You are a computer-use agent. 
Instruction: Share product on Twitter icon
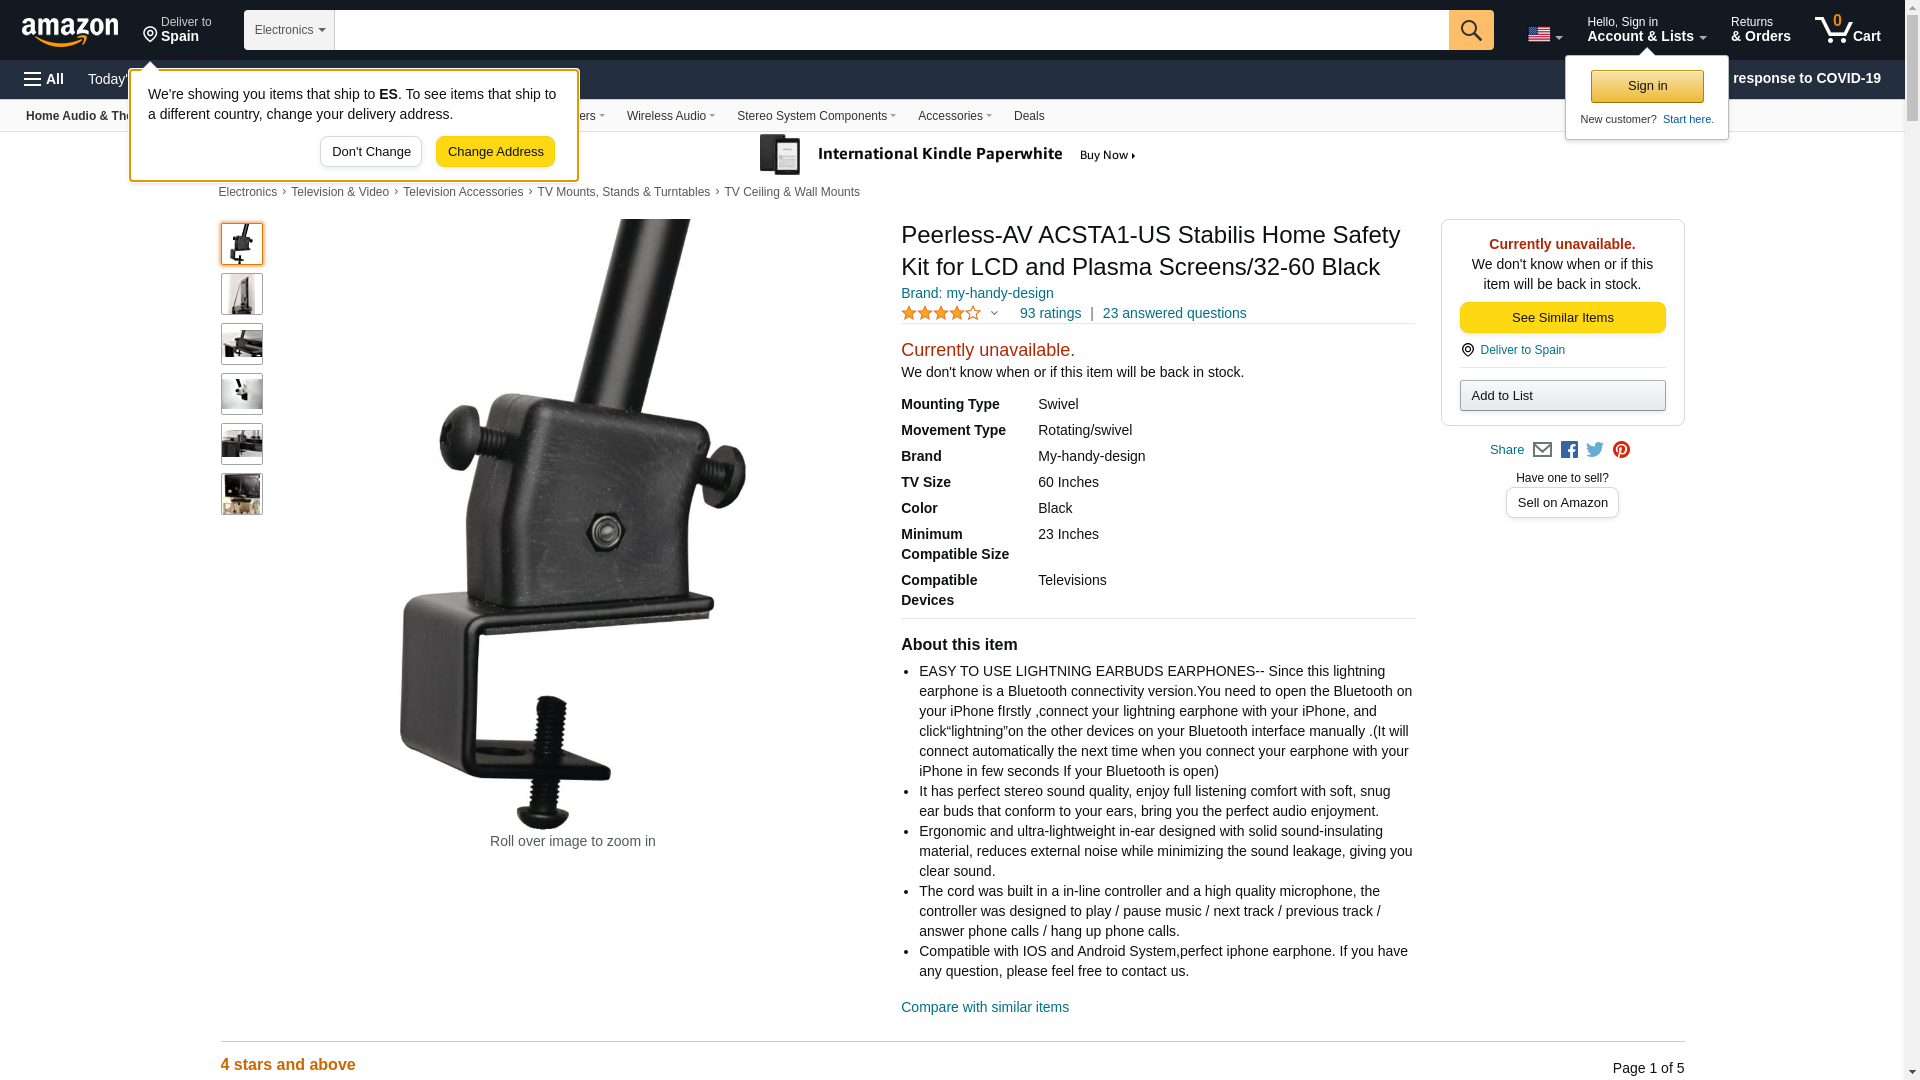click(1595, 450)
